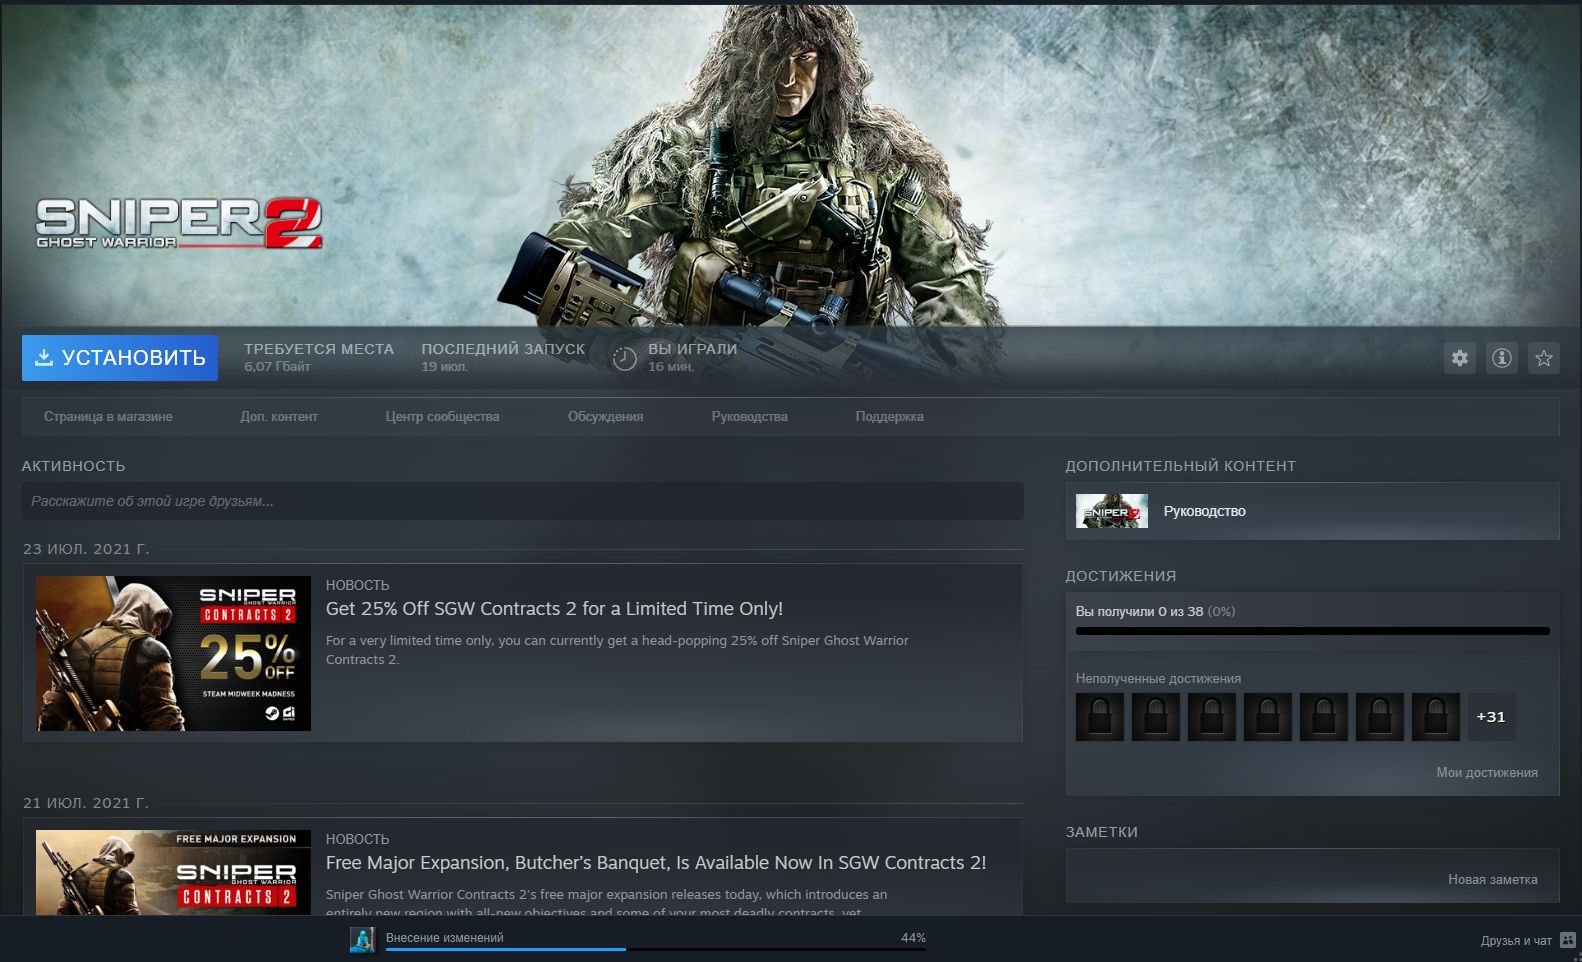This screenshot has height=962, width=1582.
Task: Open Поддержка tab
Action: click(x=890, y=417)
